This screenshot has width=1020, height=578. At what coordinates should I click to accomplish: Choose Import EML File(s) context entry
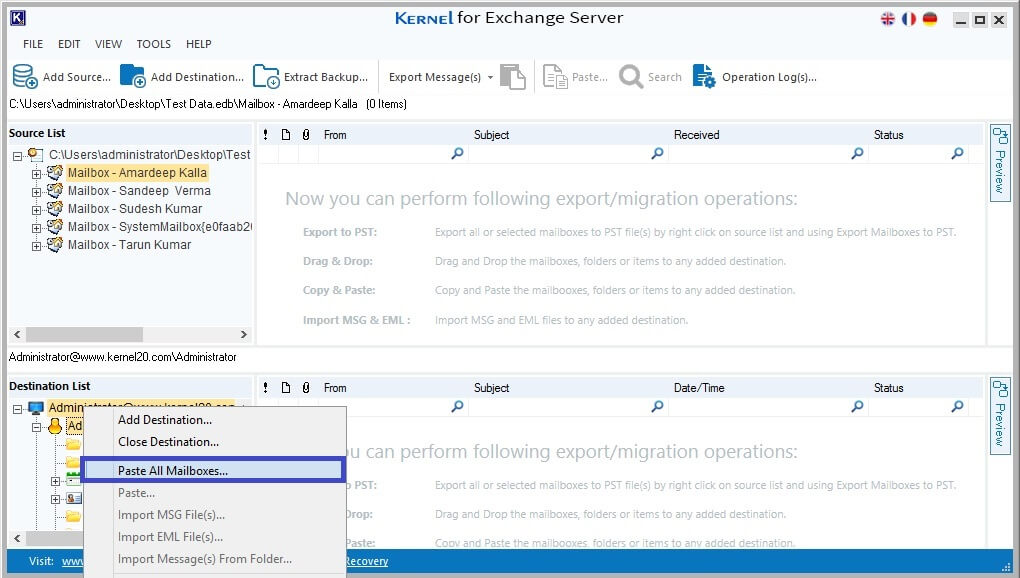click(215, 537)
